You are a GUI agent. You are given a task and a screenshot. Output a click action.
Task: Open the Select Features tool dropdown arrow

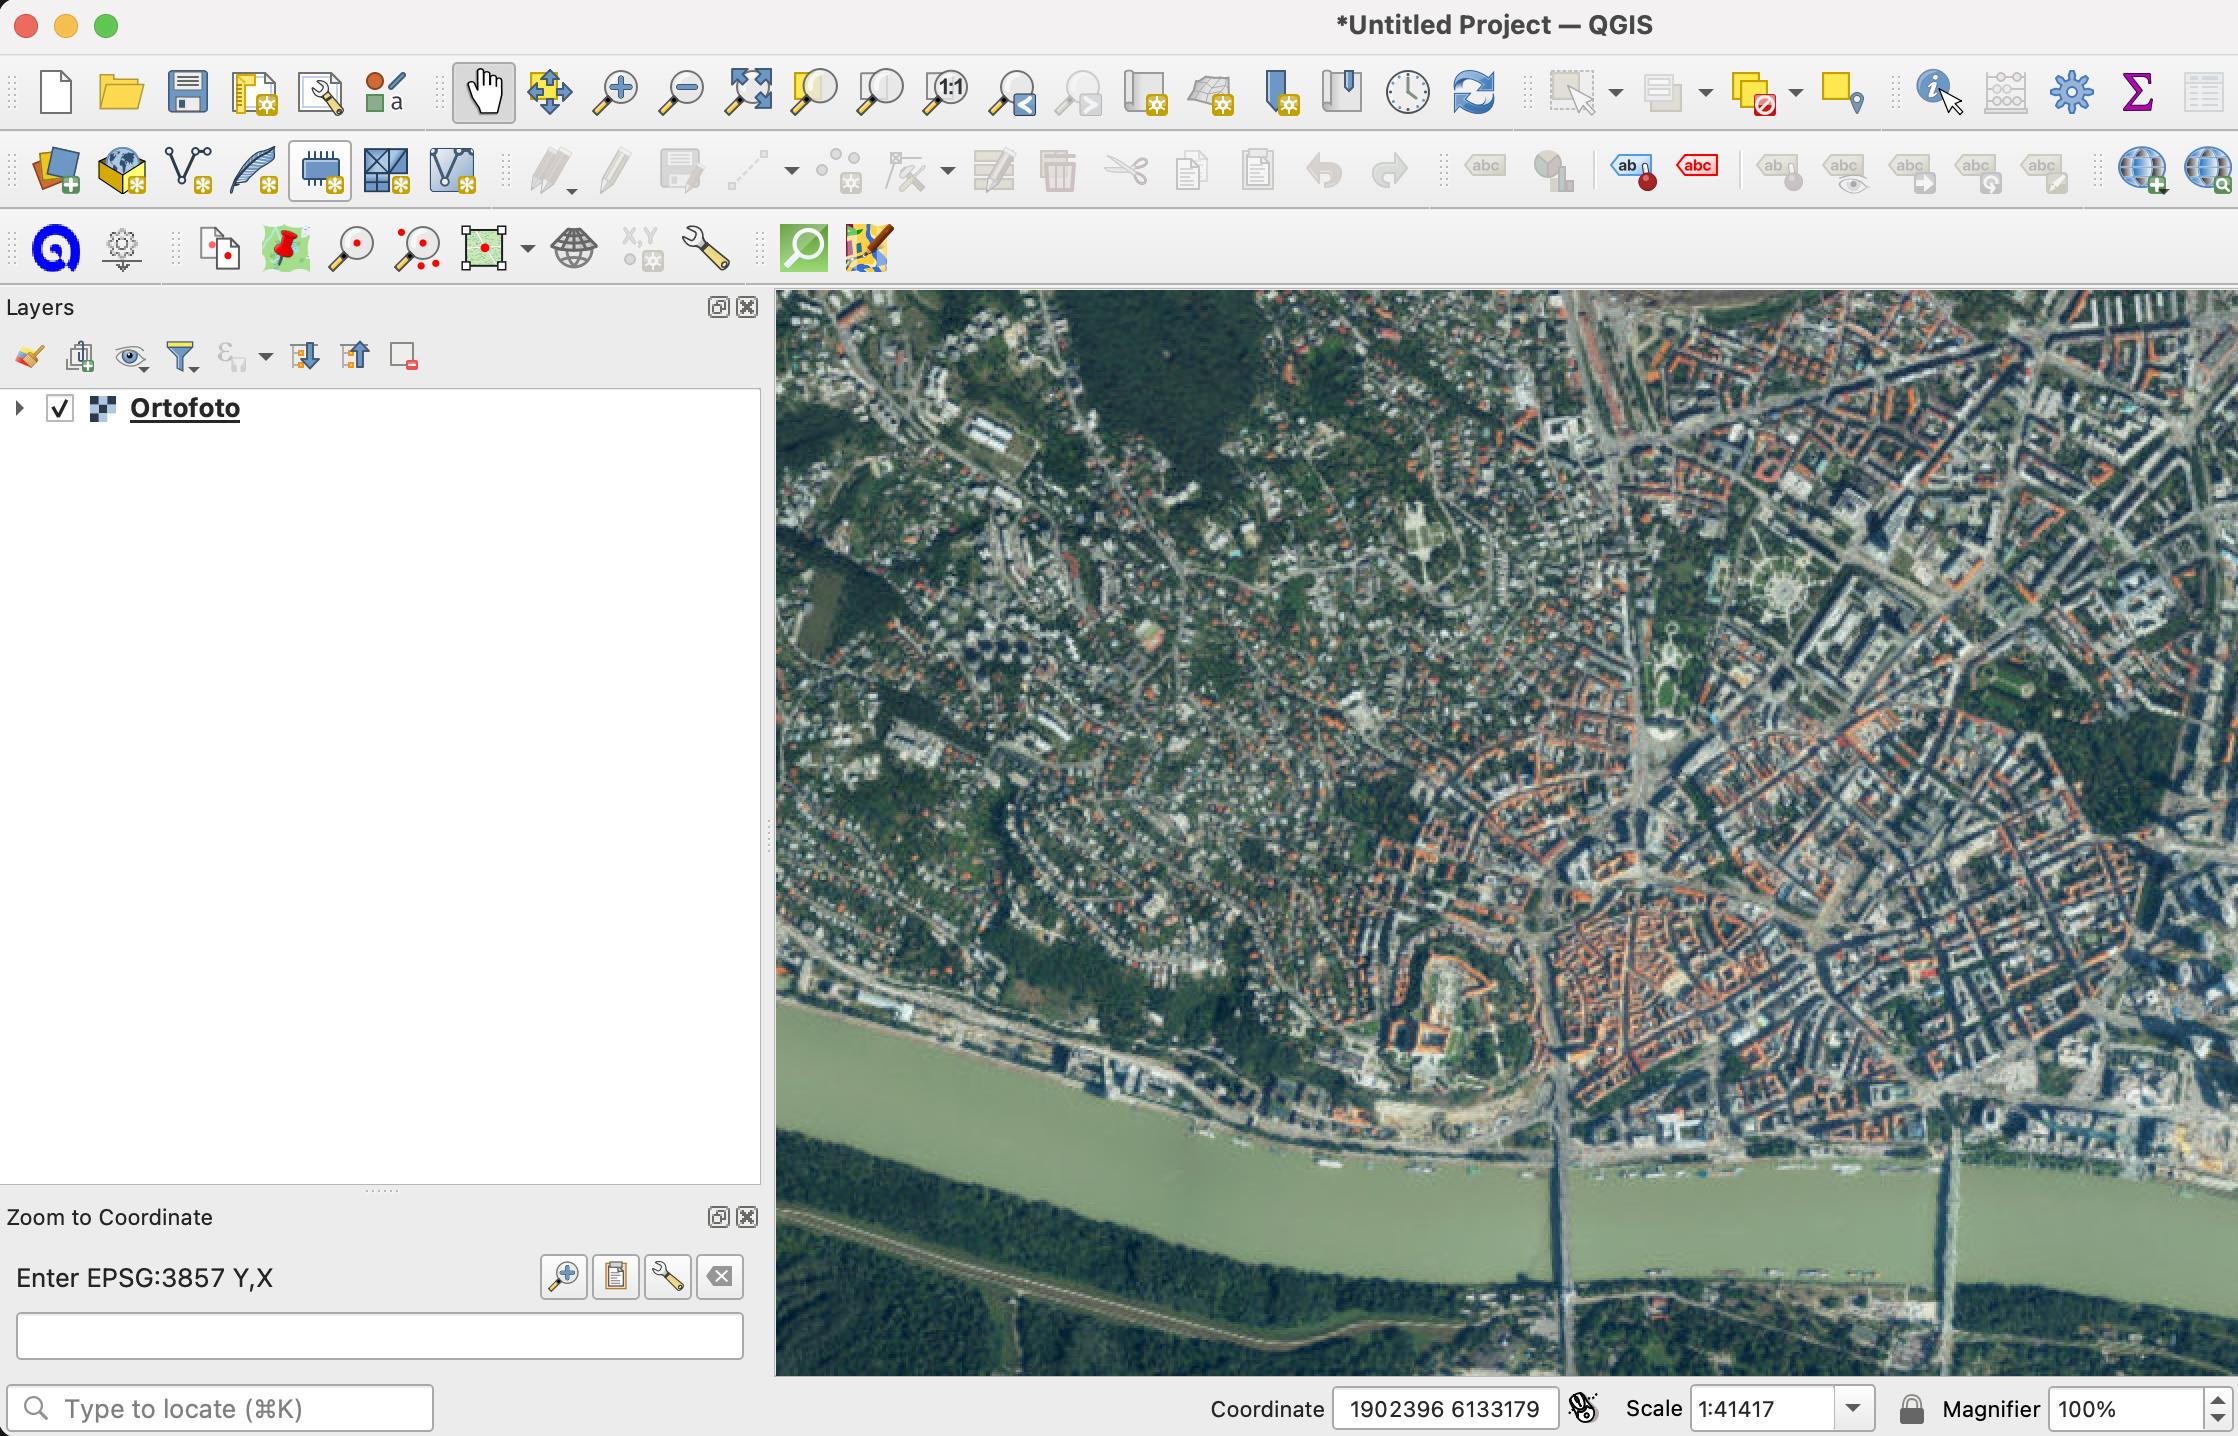[x=1615, y=93]
